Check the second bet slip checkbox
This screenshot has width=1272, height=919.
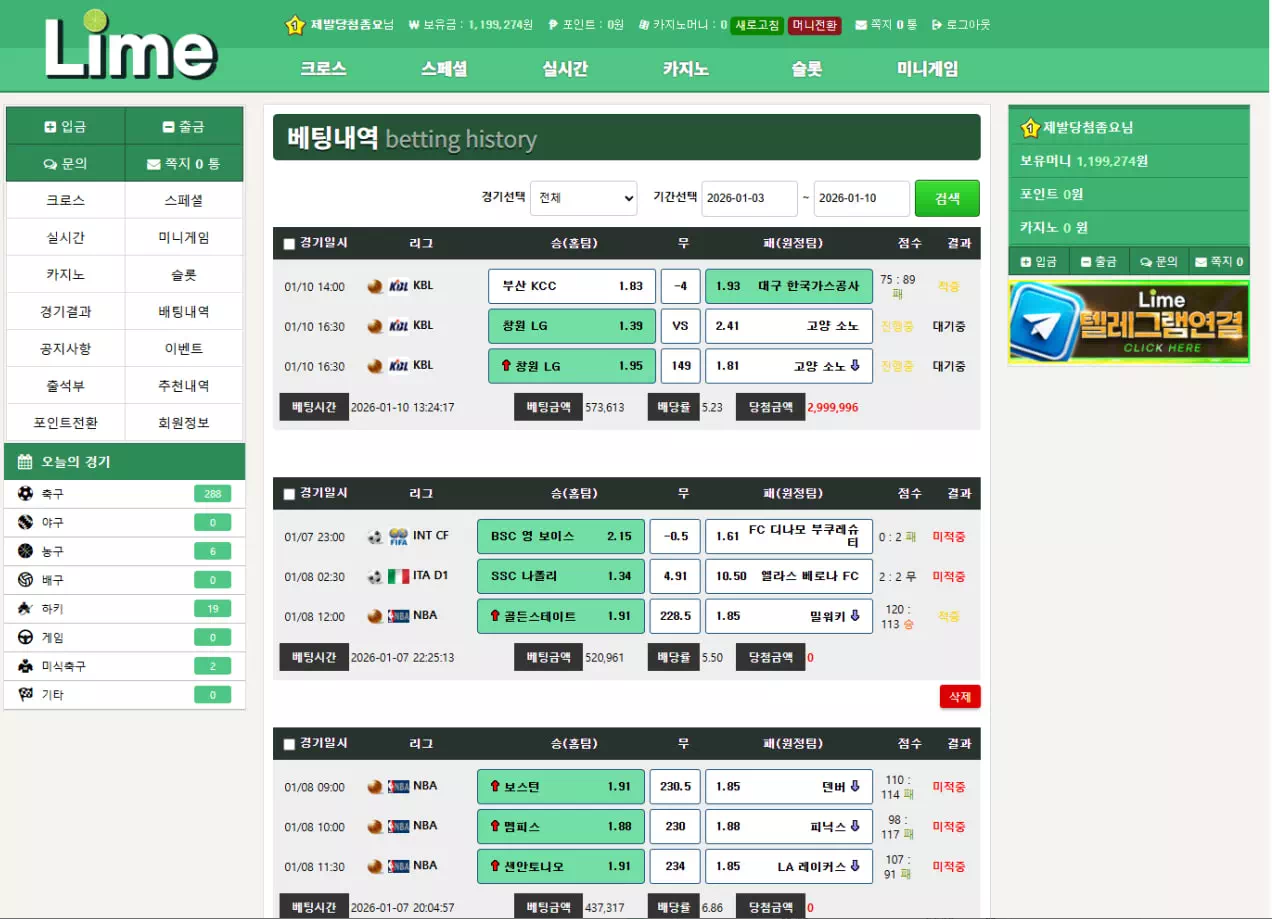(x=289, y=494)
